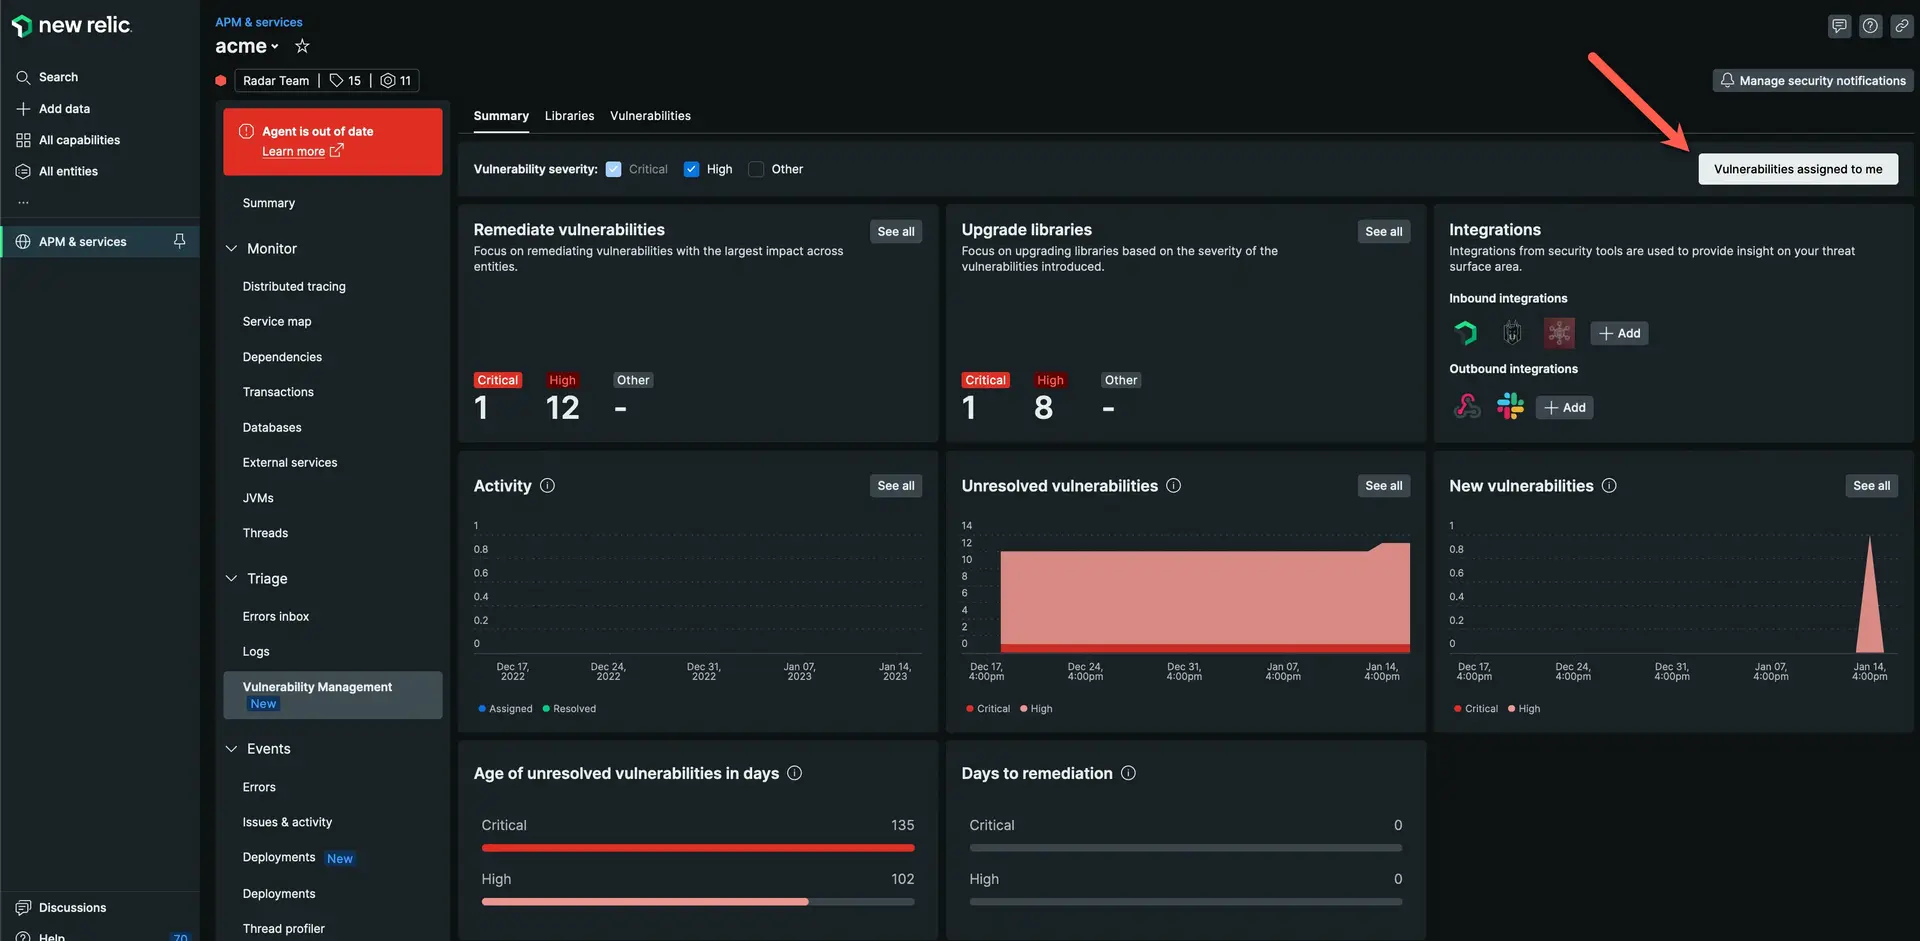The width and height of the screenshot is (1920, 941).
Task: Collapse the Triage section
Action: point(231,578)
